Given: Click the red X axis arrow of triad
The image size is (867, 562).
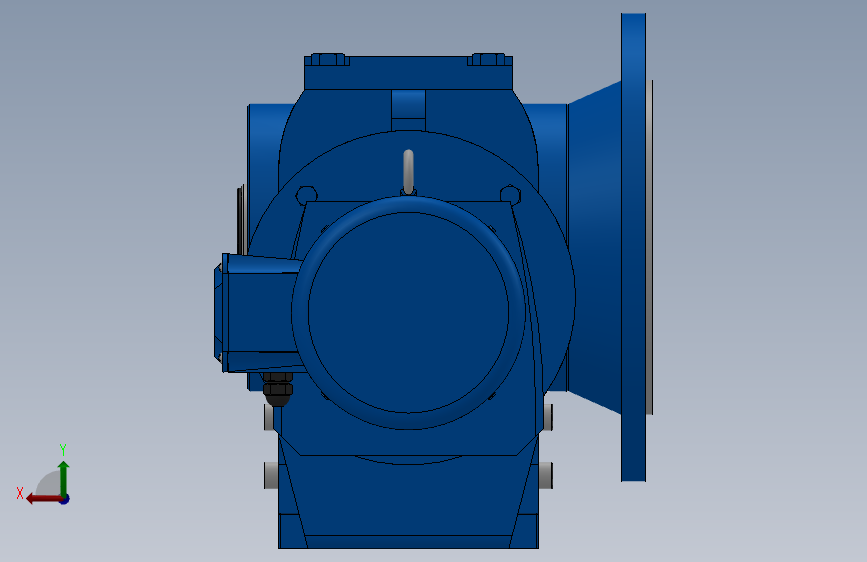Looking at the screenshot, I should pos(44,499).
